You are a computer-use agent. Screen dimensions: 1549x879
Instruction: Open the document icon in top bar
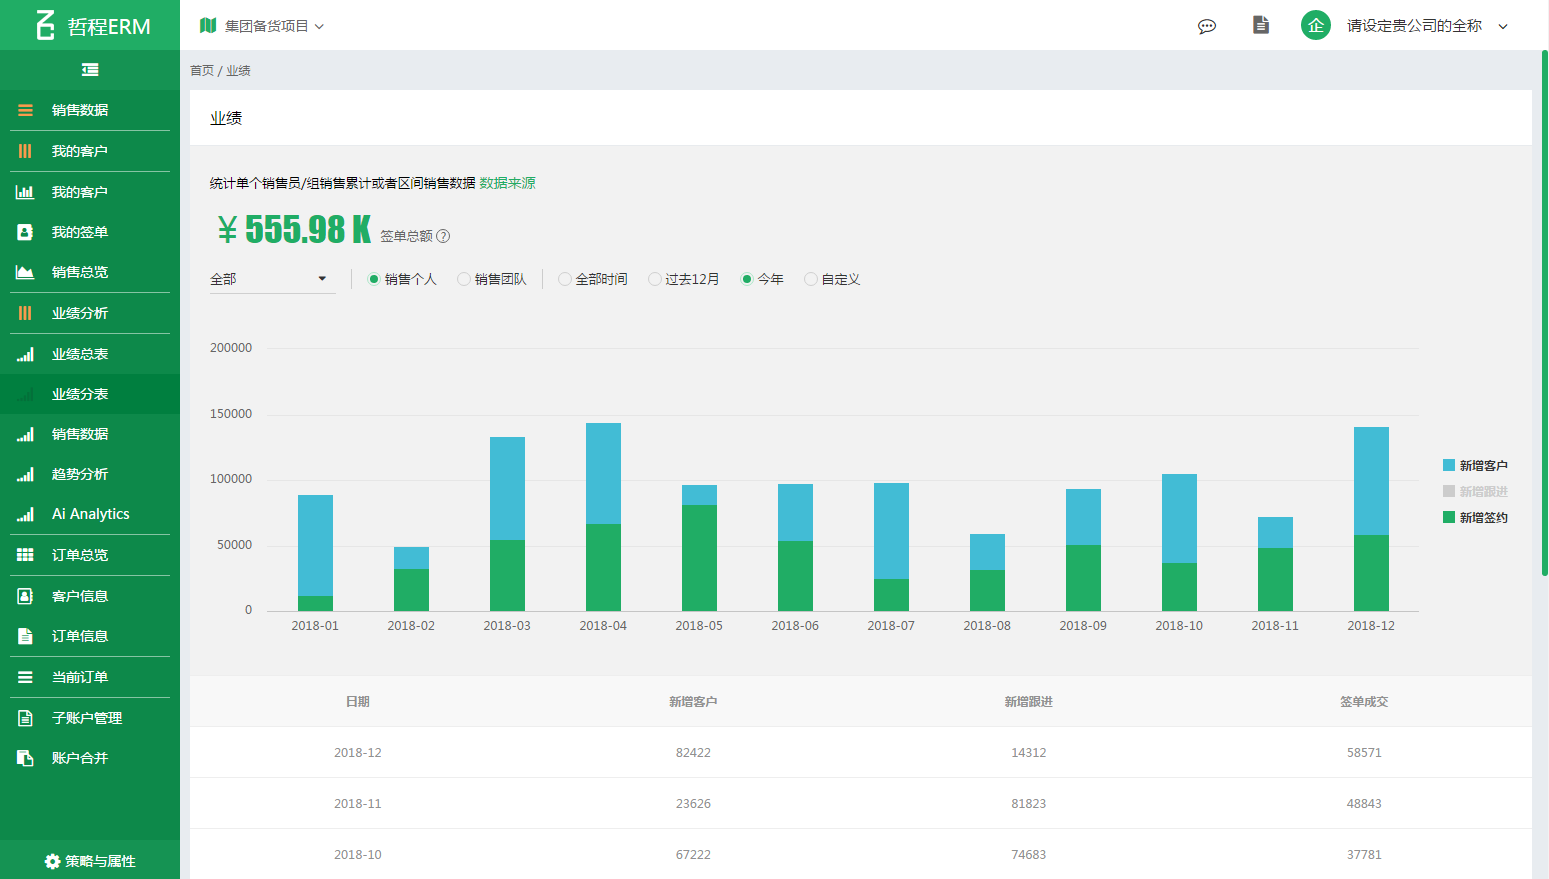pos(1261,25)
